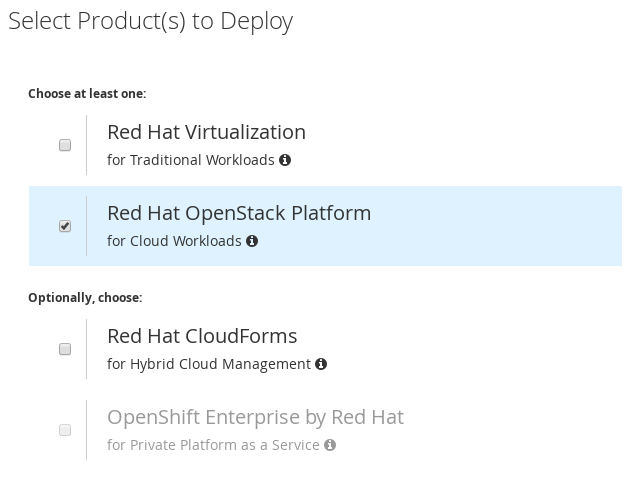
Task: Click info icon next to Traditional Workloads
Action: click(x=285, y=160)
